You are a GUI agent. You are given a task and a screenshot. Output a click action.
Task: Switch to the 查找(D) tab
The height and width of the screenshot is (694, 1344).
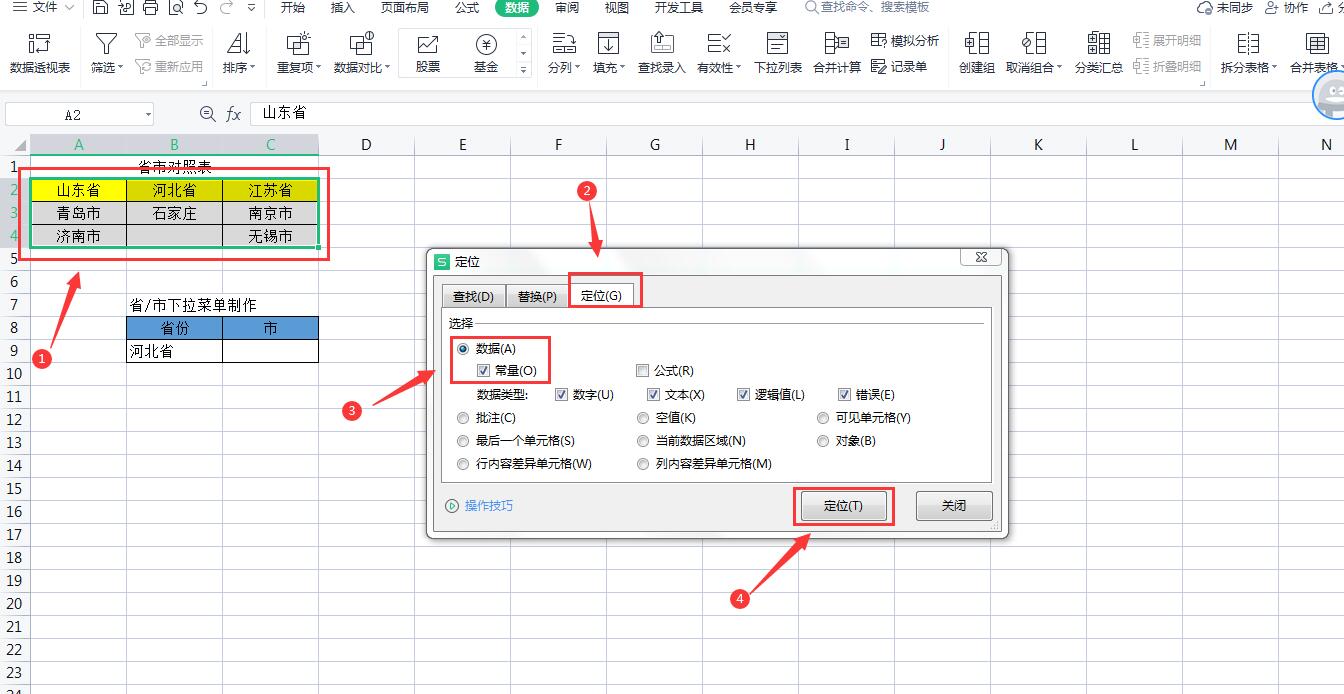[x=473, y=297]
